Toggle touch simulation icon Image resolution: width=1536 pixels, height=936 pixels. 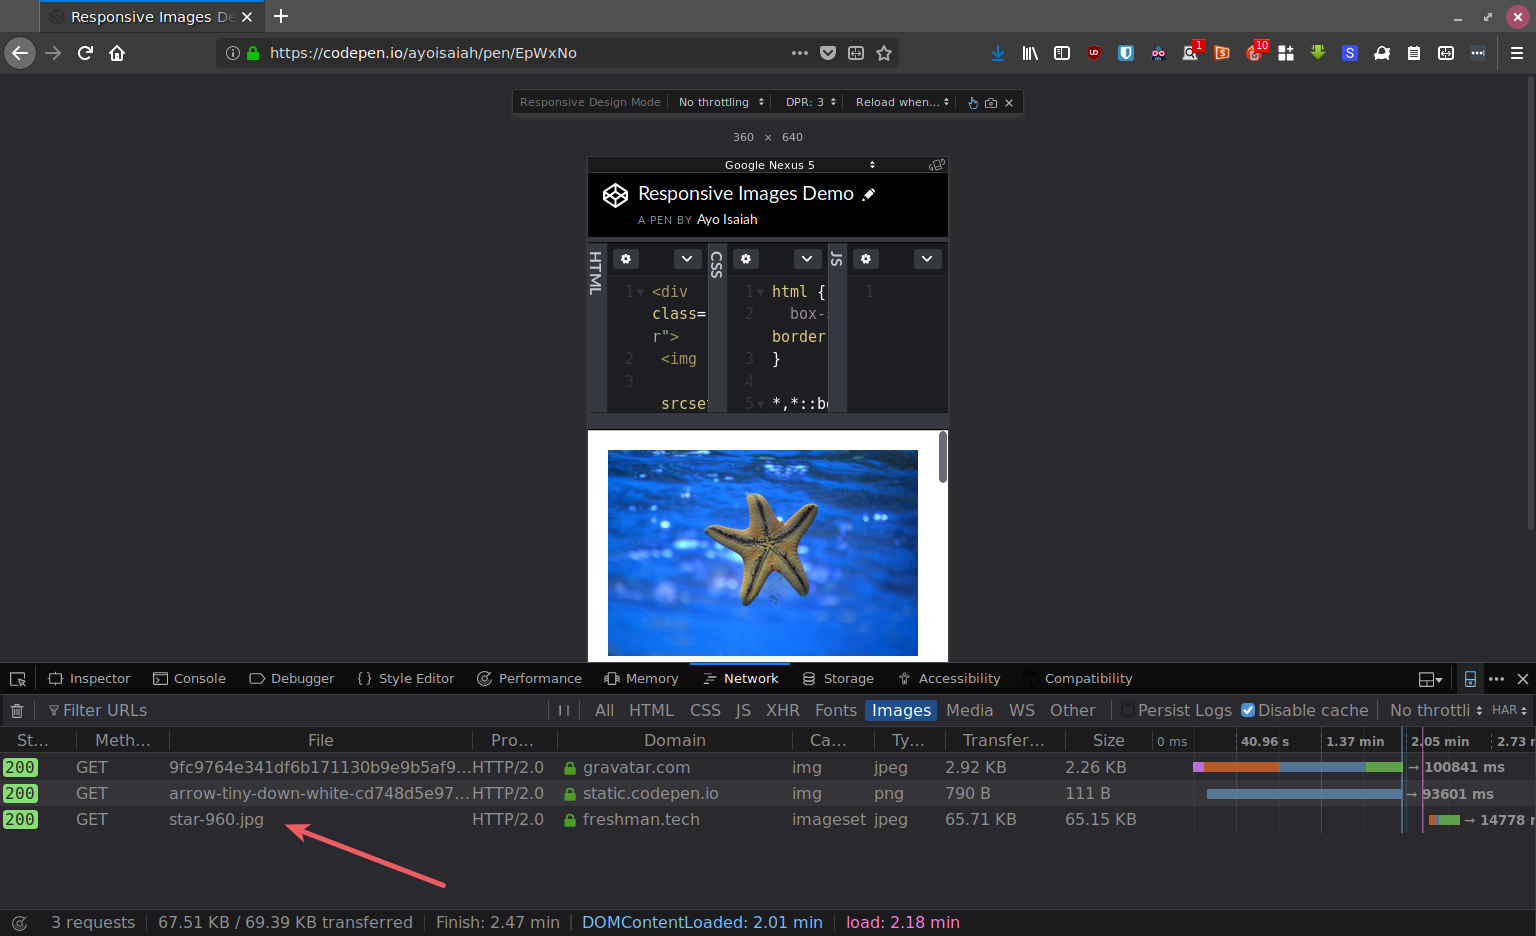pyautogui.click(x=973, y=103)
